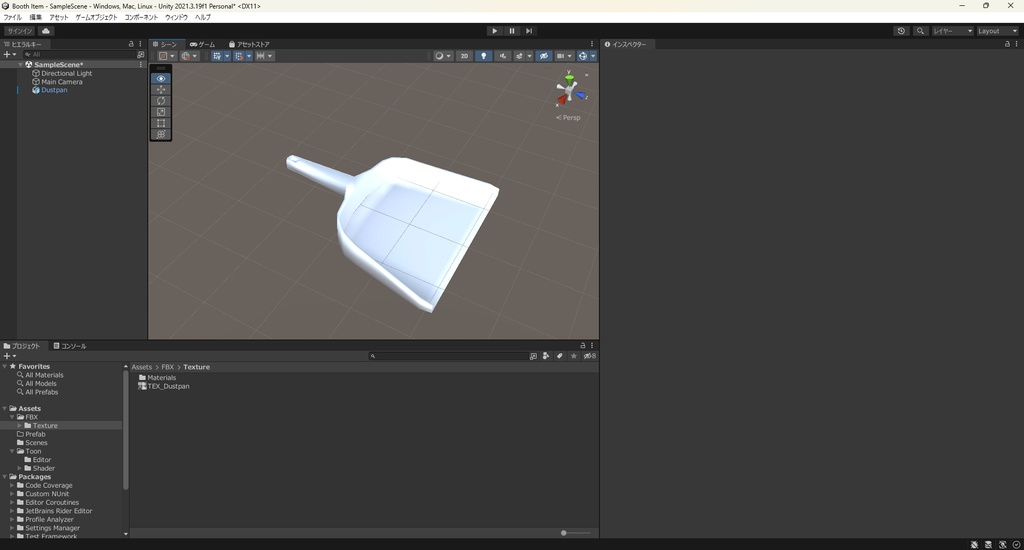This screenshot has height=550, width=1024.
Task: Open the scene camera settings dropdown
Action: 563,56
